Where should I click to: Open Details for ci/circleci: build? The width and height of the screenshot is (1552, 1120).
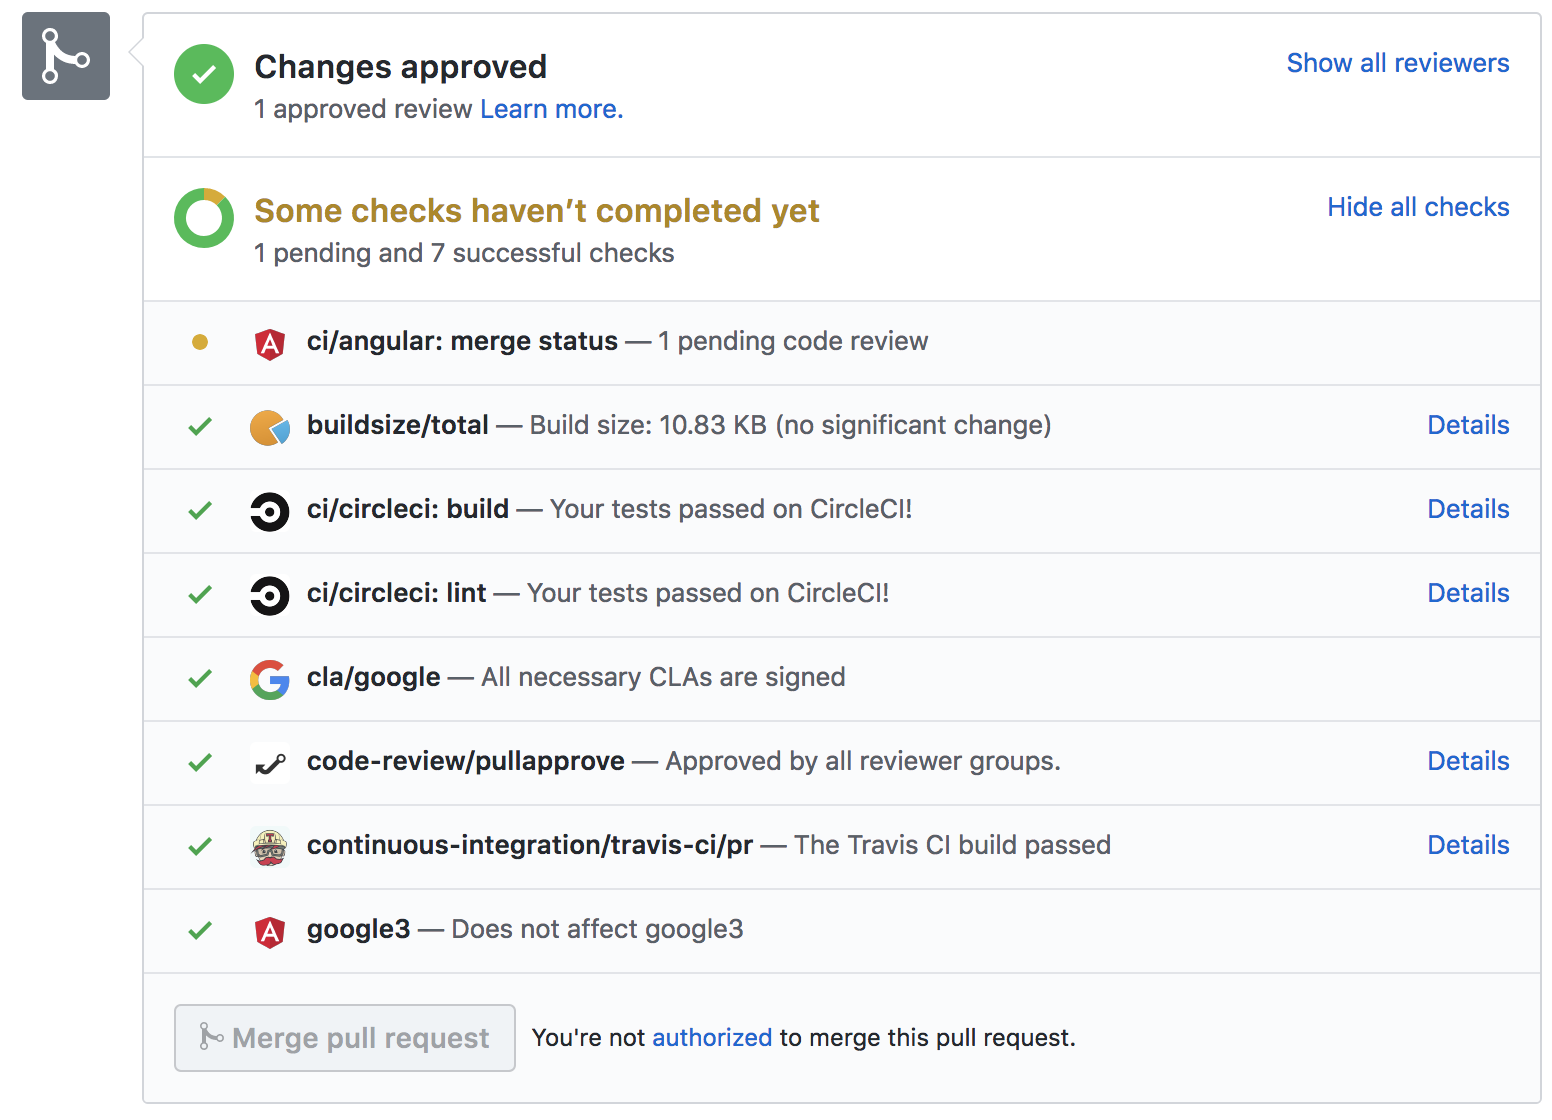pyautogui.click(x=1468, y=509)
